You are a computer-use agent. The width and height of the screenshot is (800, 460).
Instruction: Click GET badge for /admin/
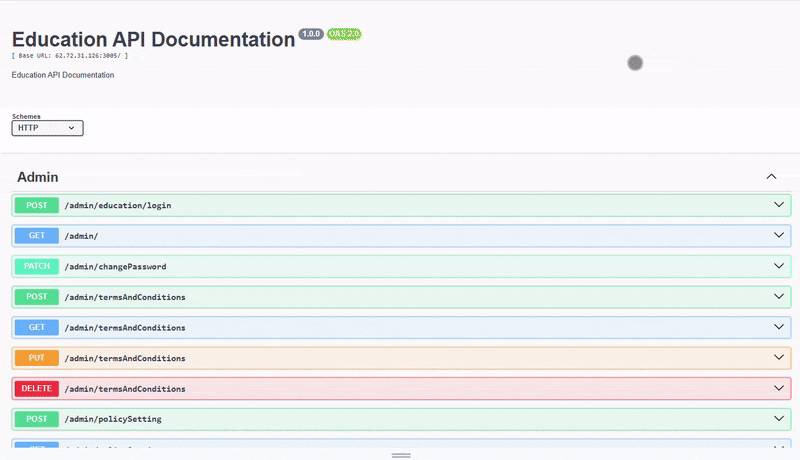click(37, 236)
